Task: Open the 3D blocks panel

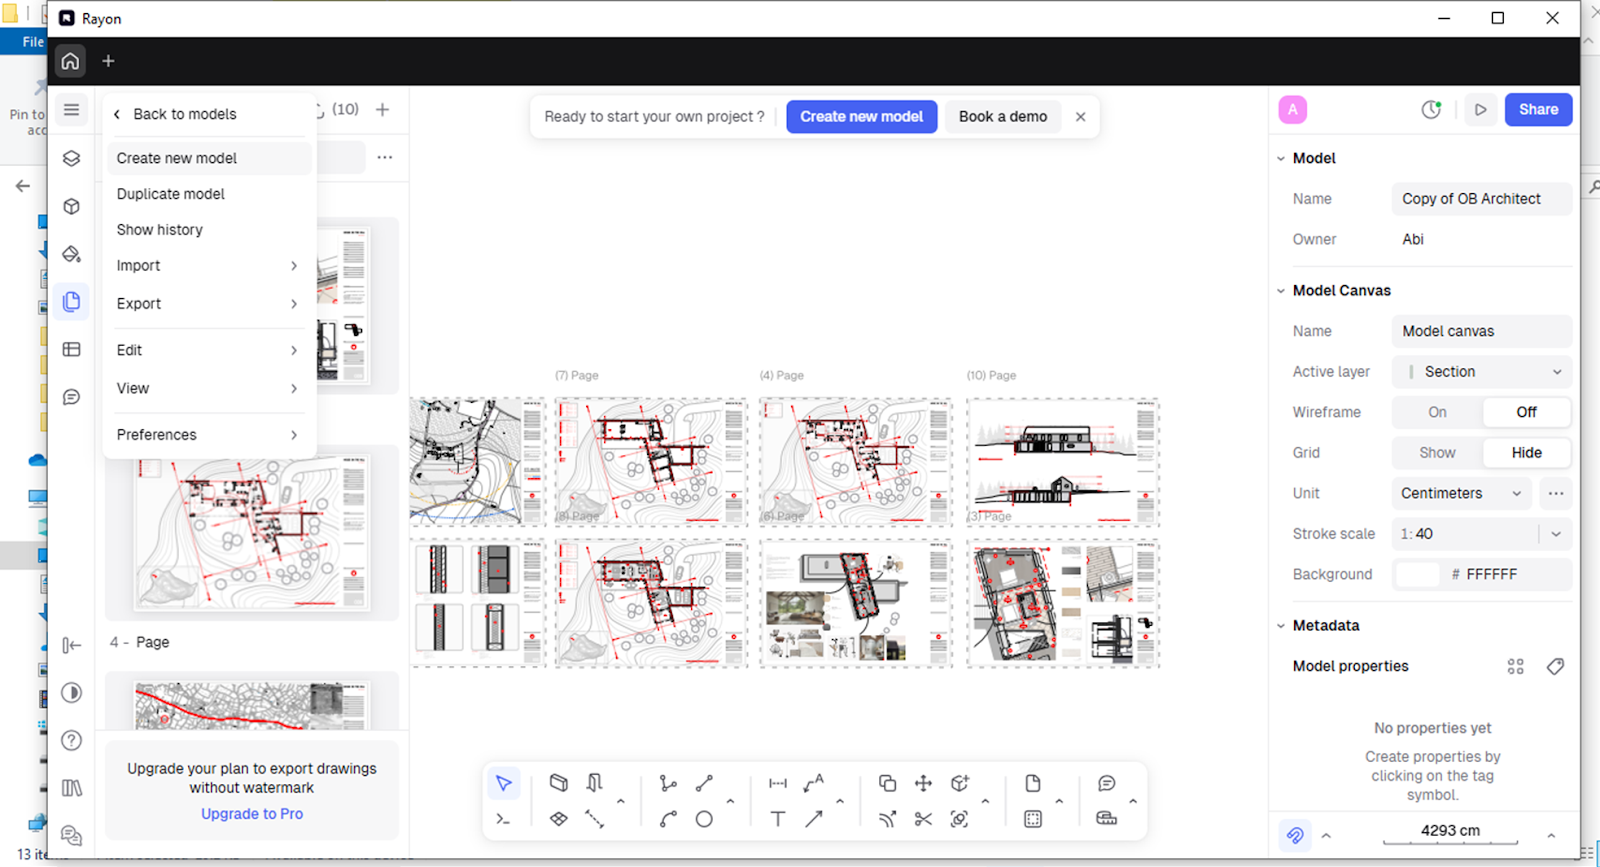Action: point(71,206)
